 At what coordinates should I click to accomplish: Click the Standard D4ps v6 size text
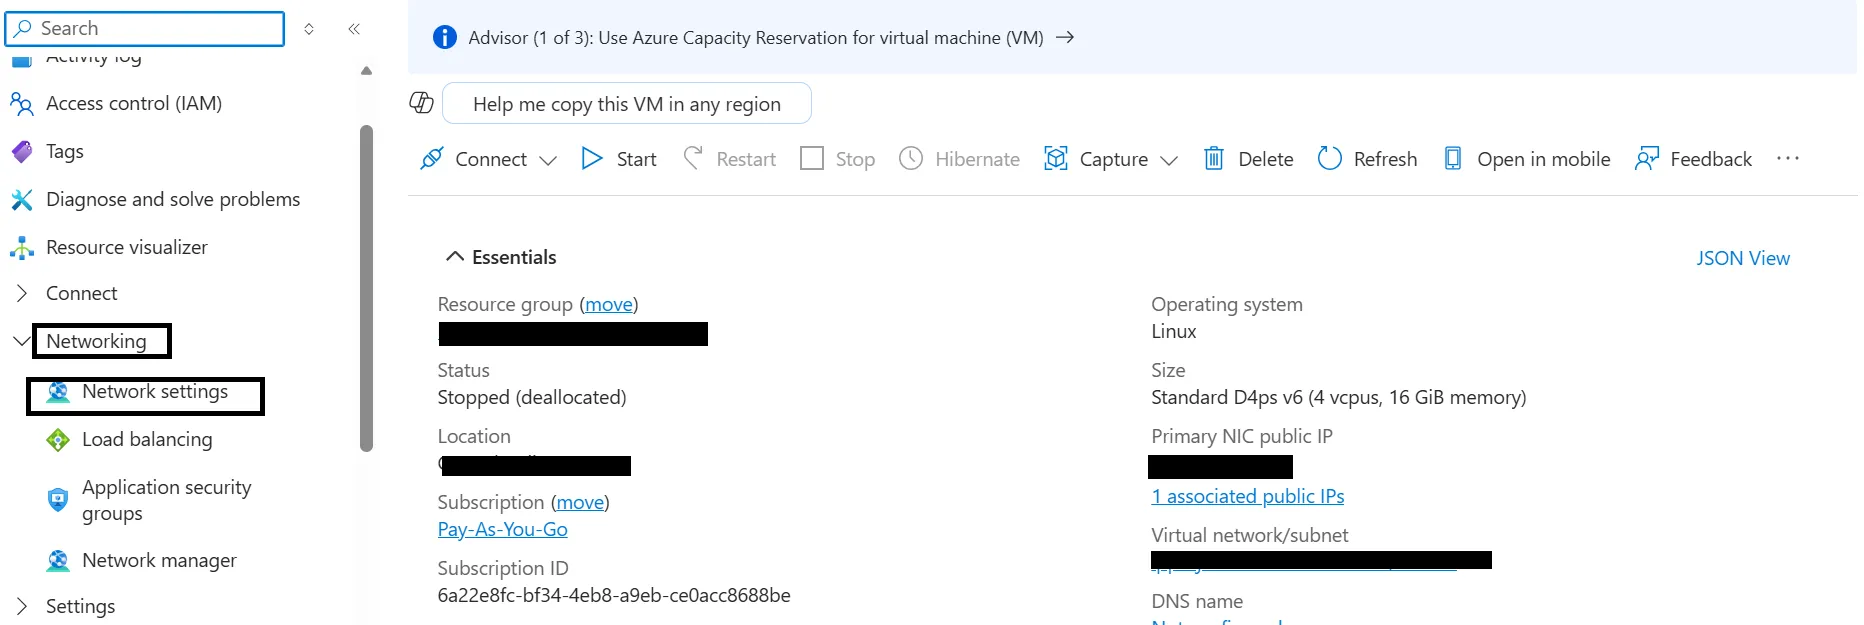point(1339,397)
